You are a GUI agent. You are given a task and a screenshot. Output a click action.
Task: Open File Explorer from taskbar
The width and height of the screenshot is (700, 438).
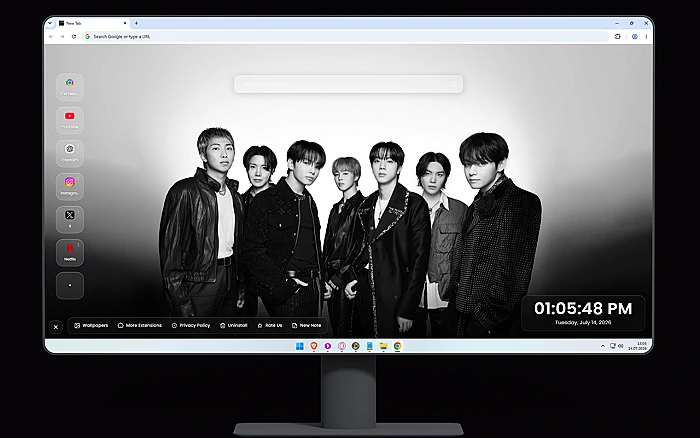click(383, 346)
